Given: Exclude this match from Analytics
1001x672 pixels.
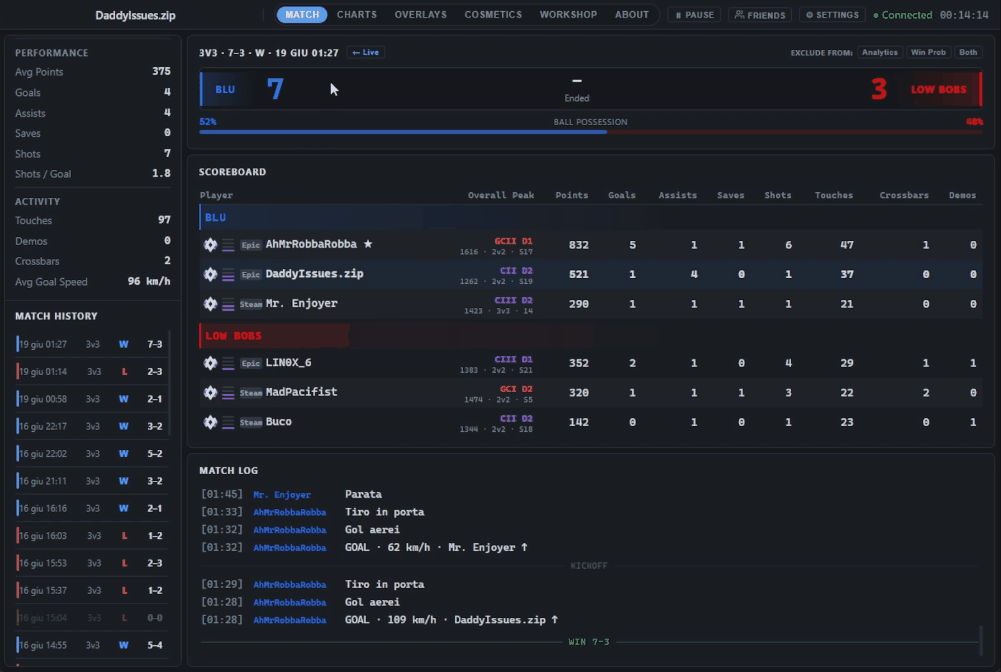Looking at the screenshot, I should pyautogui.click(x=880, y=52).
